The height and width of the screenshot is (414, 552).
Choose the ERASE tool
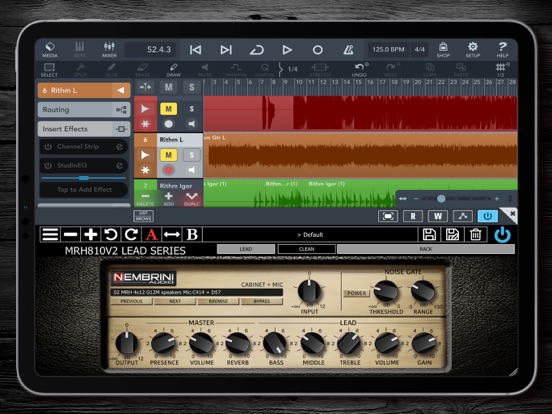click(x=143, y=70)
